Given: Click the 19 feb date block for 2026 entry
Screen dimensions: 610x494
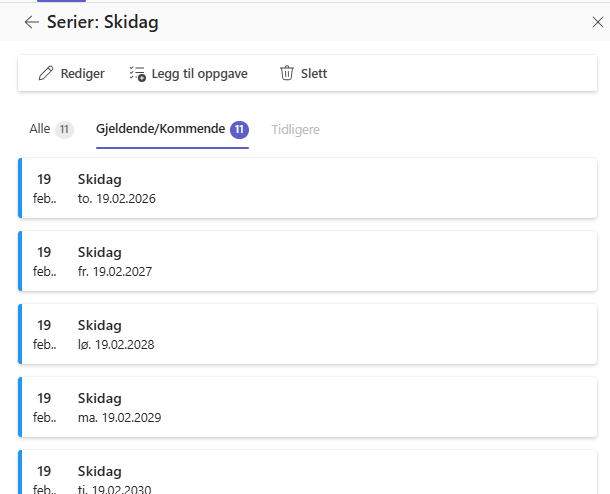Looking at the screenshot, I should (44, 189).
